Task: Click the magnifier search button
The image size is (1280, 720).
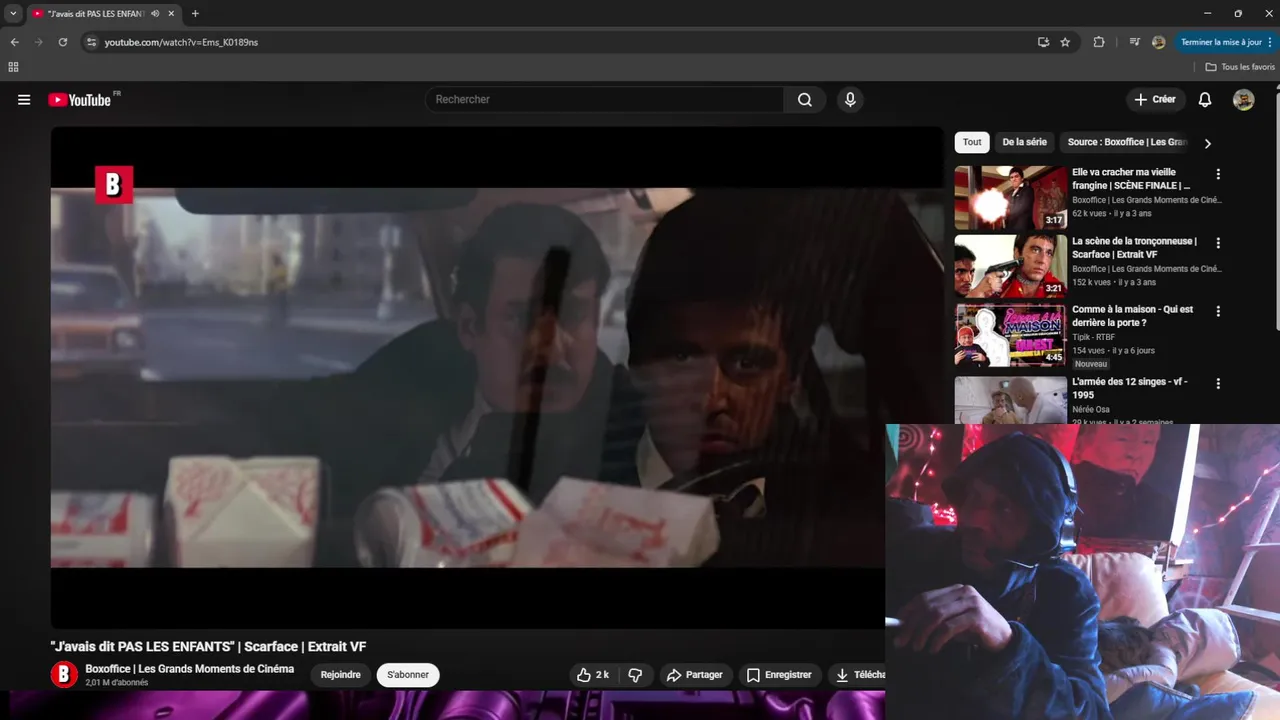Action: tap(805, 100)
